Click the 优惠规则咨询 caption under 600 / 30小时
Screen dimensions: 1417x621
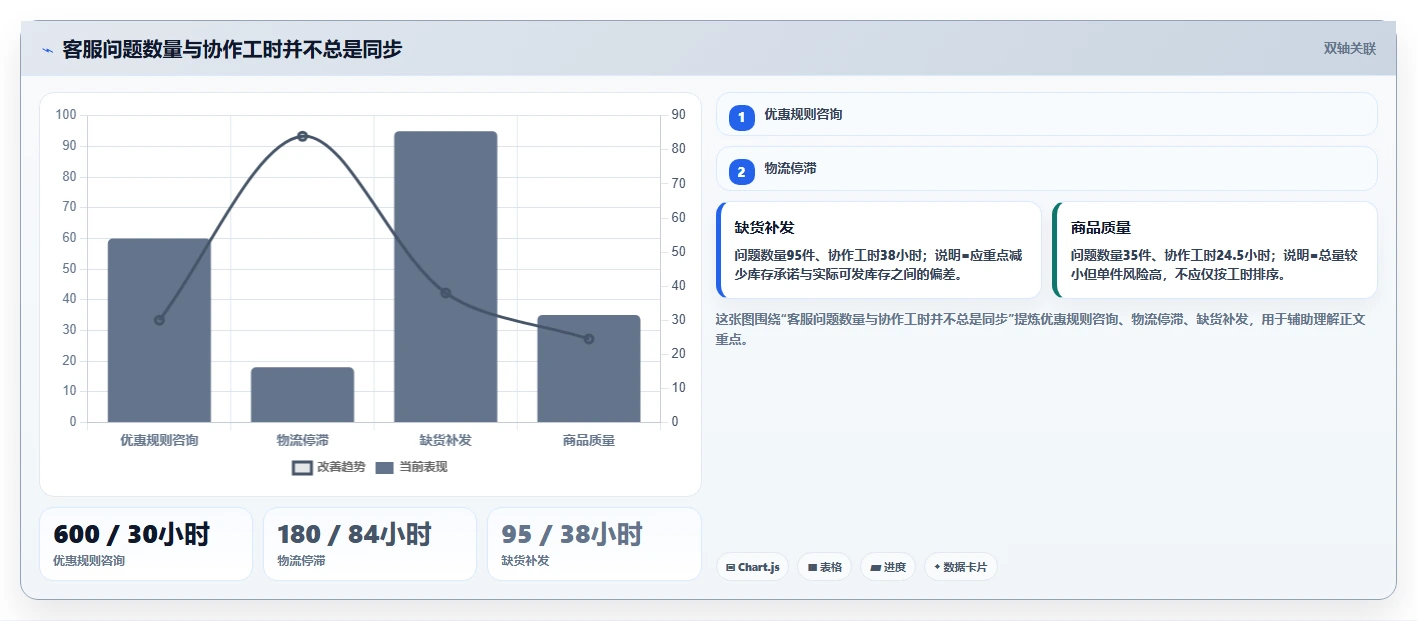coord(89,561)
